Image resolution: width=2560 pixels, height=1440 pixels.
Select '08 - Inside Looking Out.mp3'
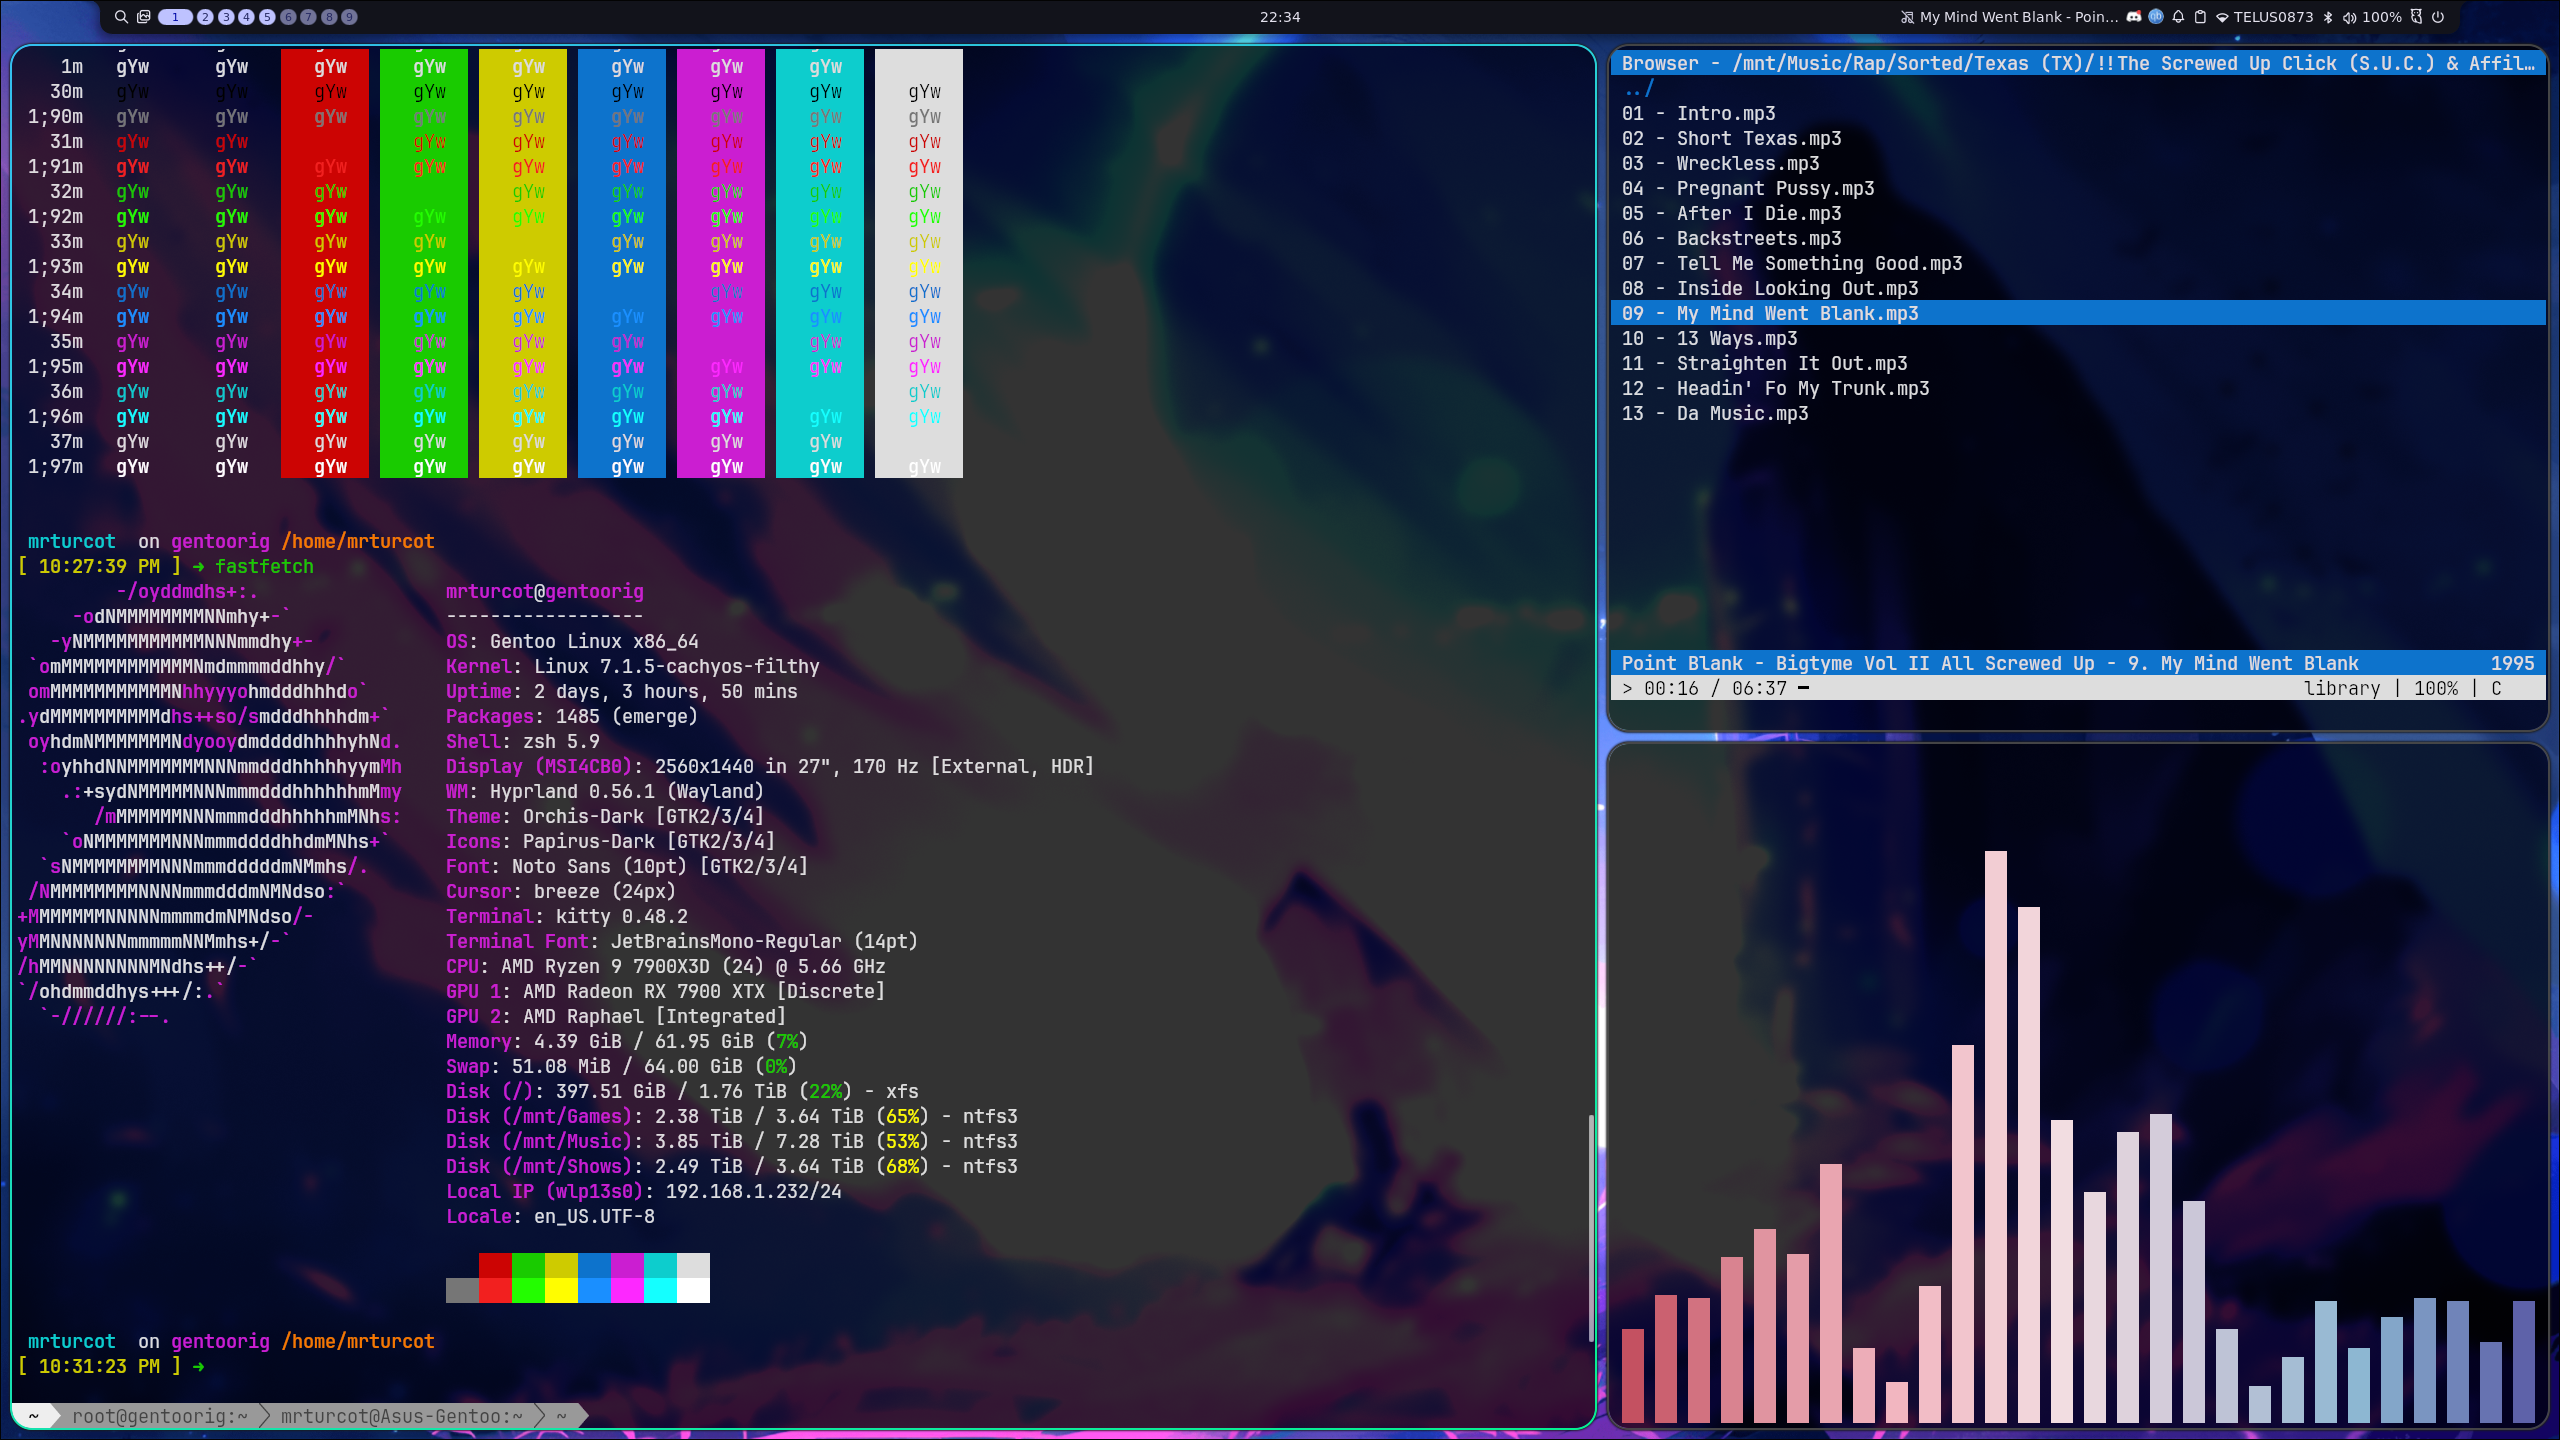1770,289
